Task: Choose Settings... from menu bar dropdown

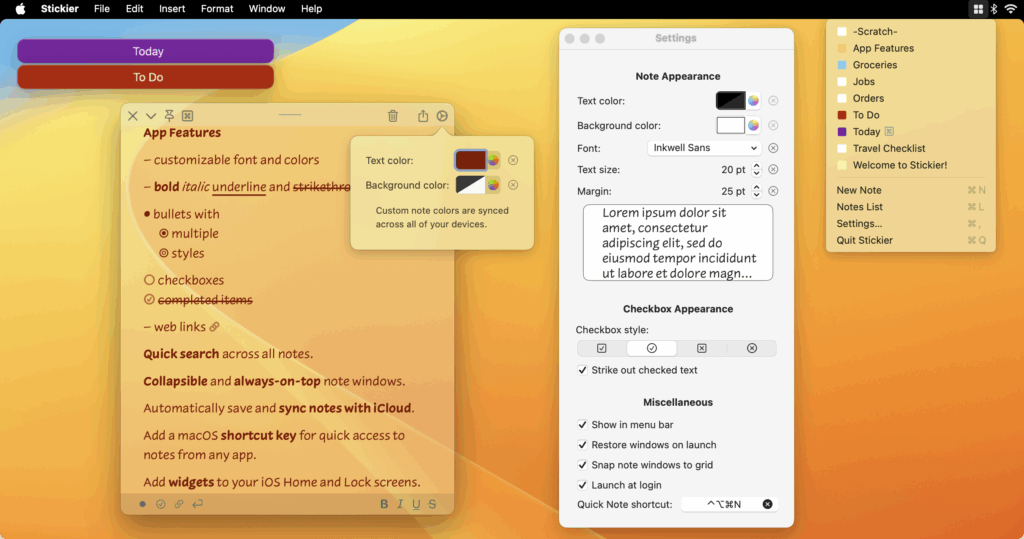Action: 911,223
